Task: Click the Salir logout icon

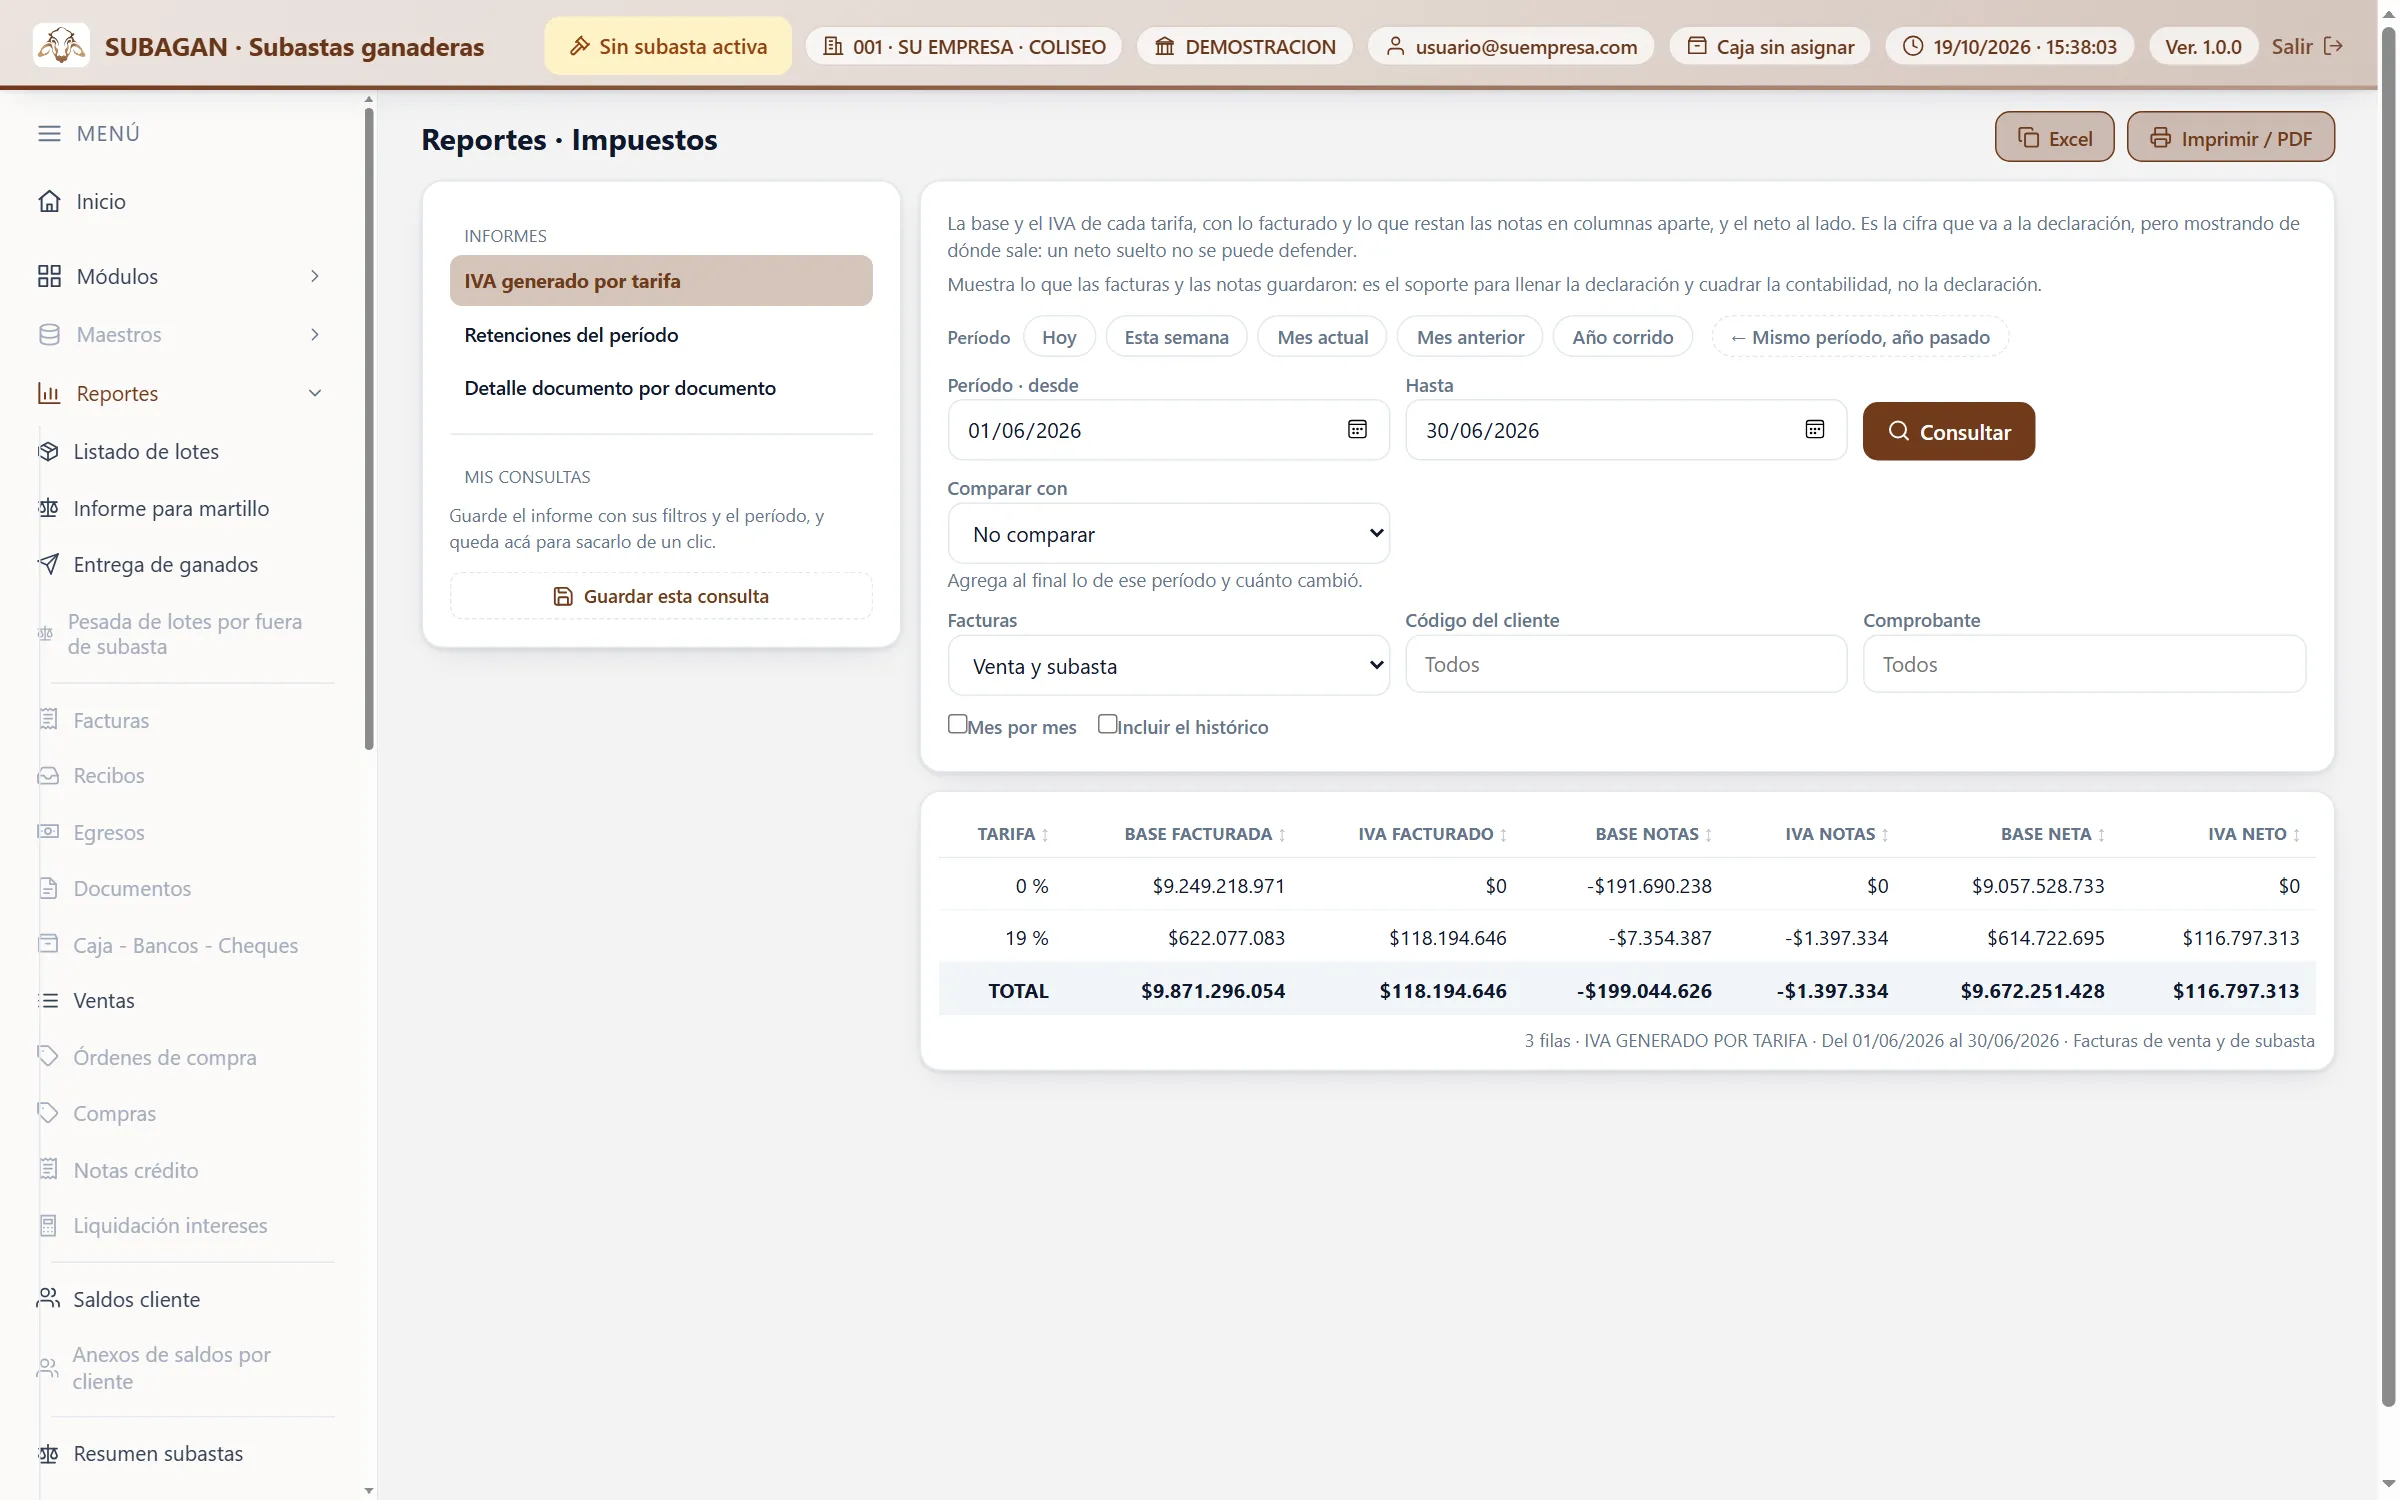Action: pos(2333,46)
